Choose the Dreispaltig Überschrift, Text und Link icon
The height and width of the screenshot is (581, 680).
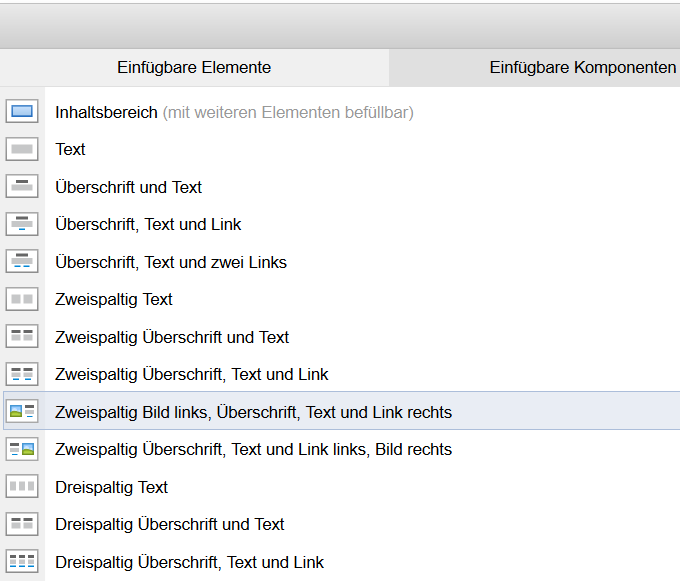22,562
